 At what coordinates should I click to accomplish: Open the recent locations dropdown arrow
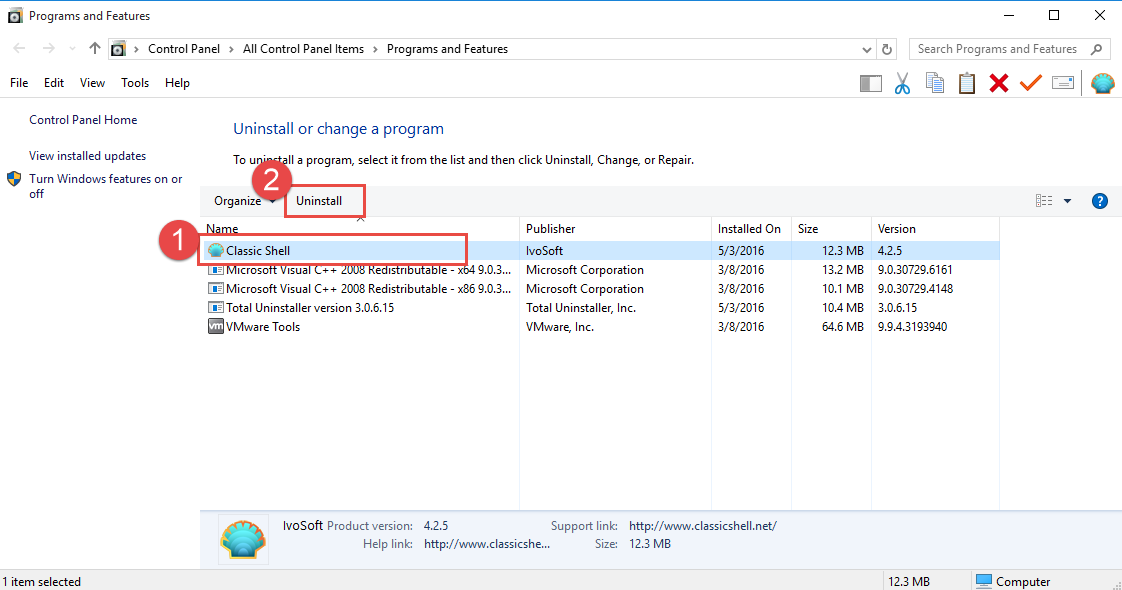point(72,49)
